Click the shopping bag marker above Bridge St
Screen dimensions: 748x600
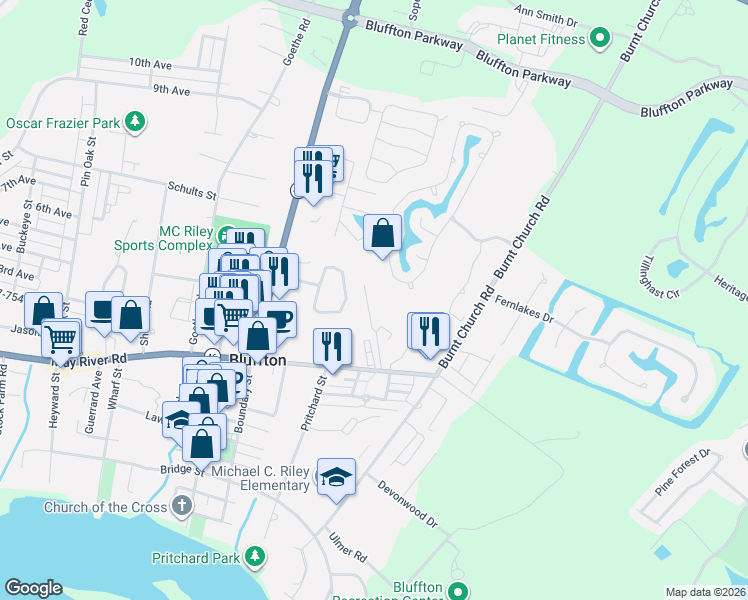[x=202, y=445]
